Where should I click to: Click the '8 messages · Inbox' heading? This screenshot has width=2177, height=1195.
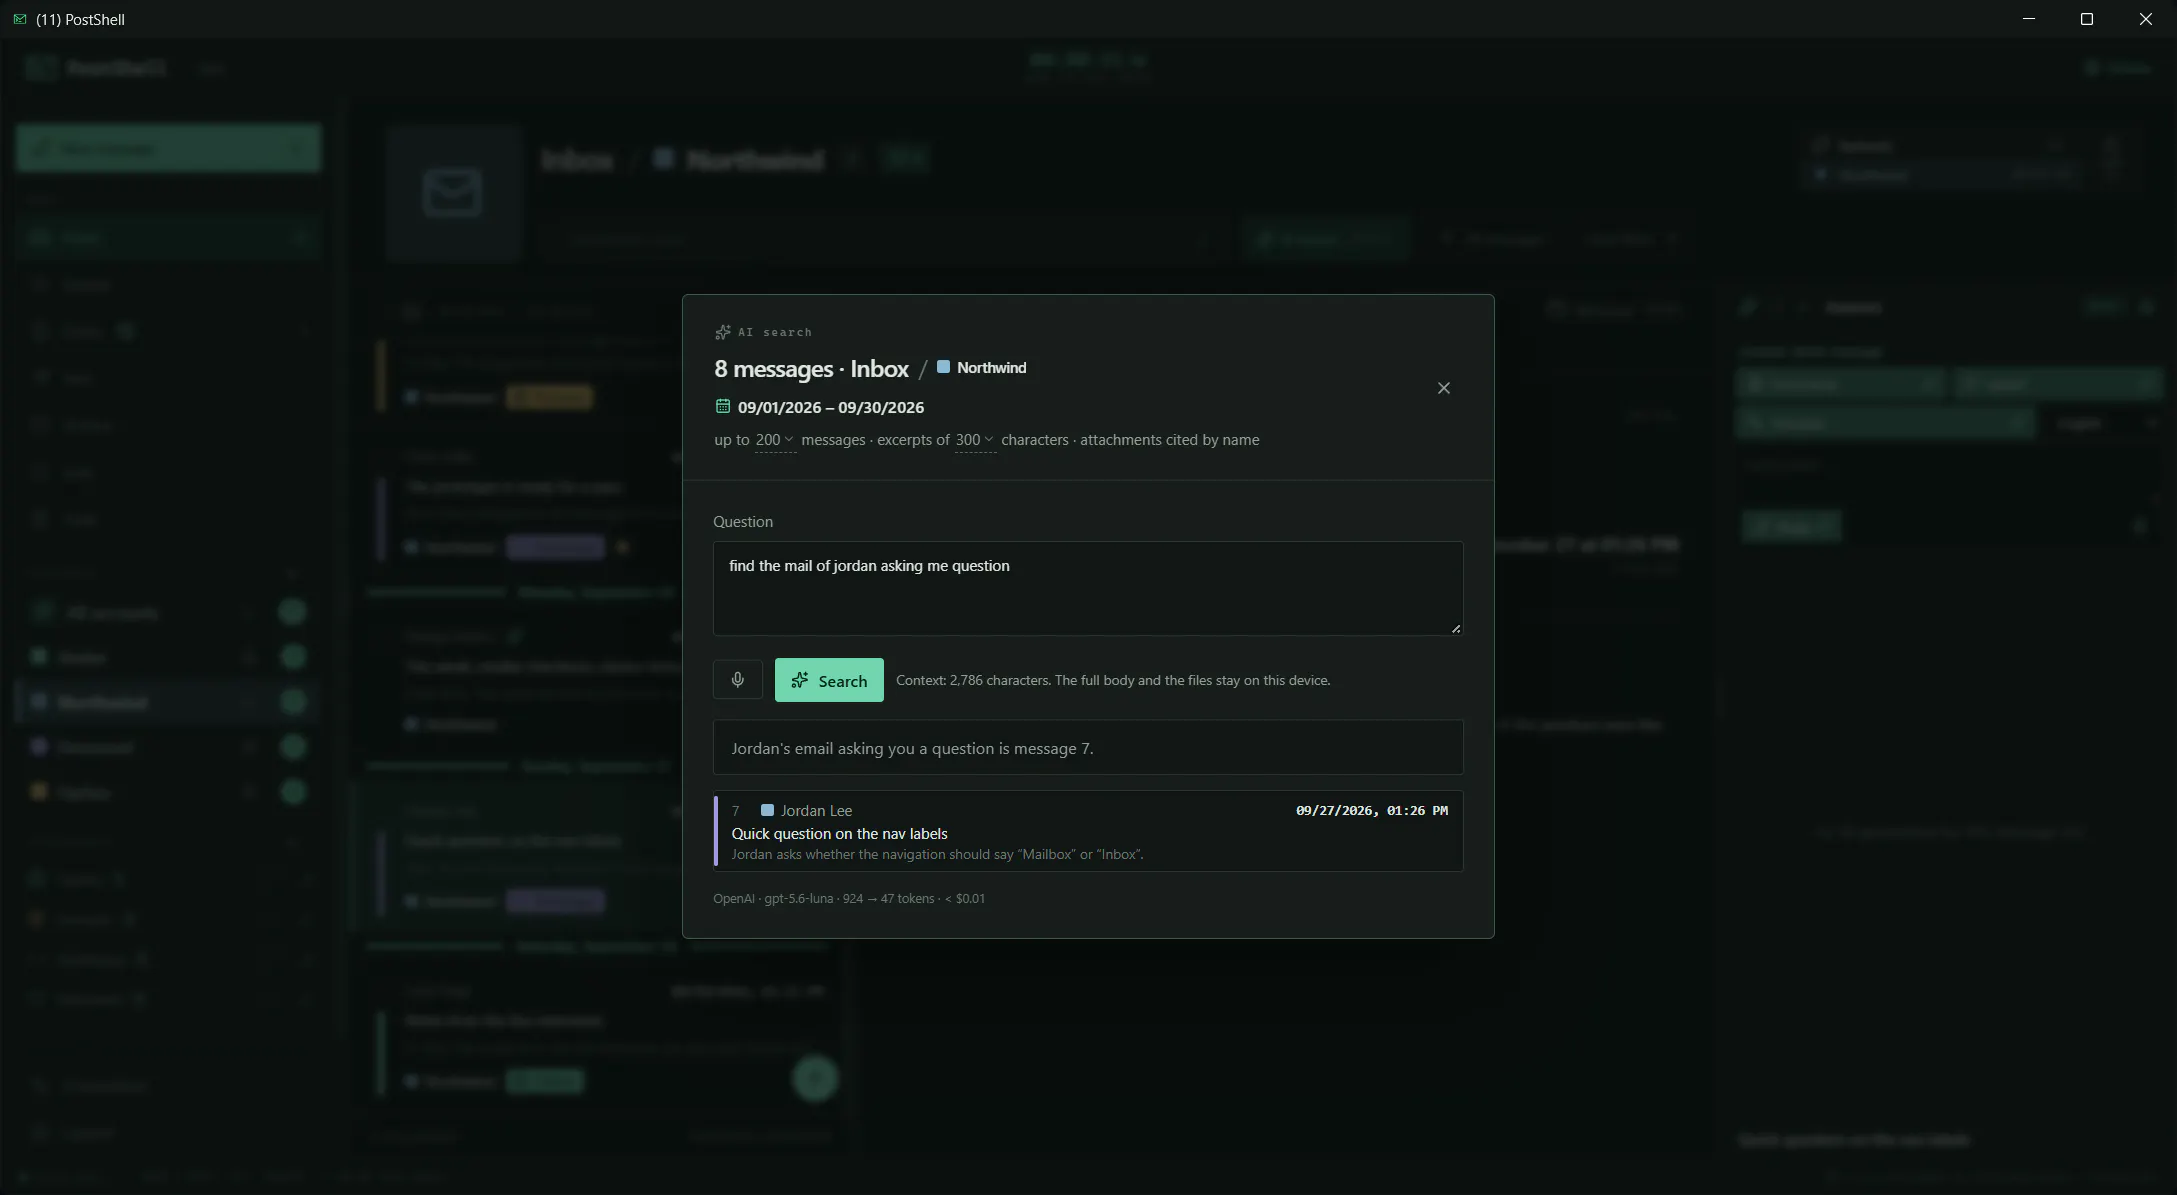coord(811,369)
